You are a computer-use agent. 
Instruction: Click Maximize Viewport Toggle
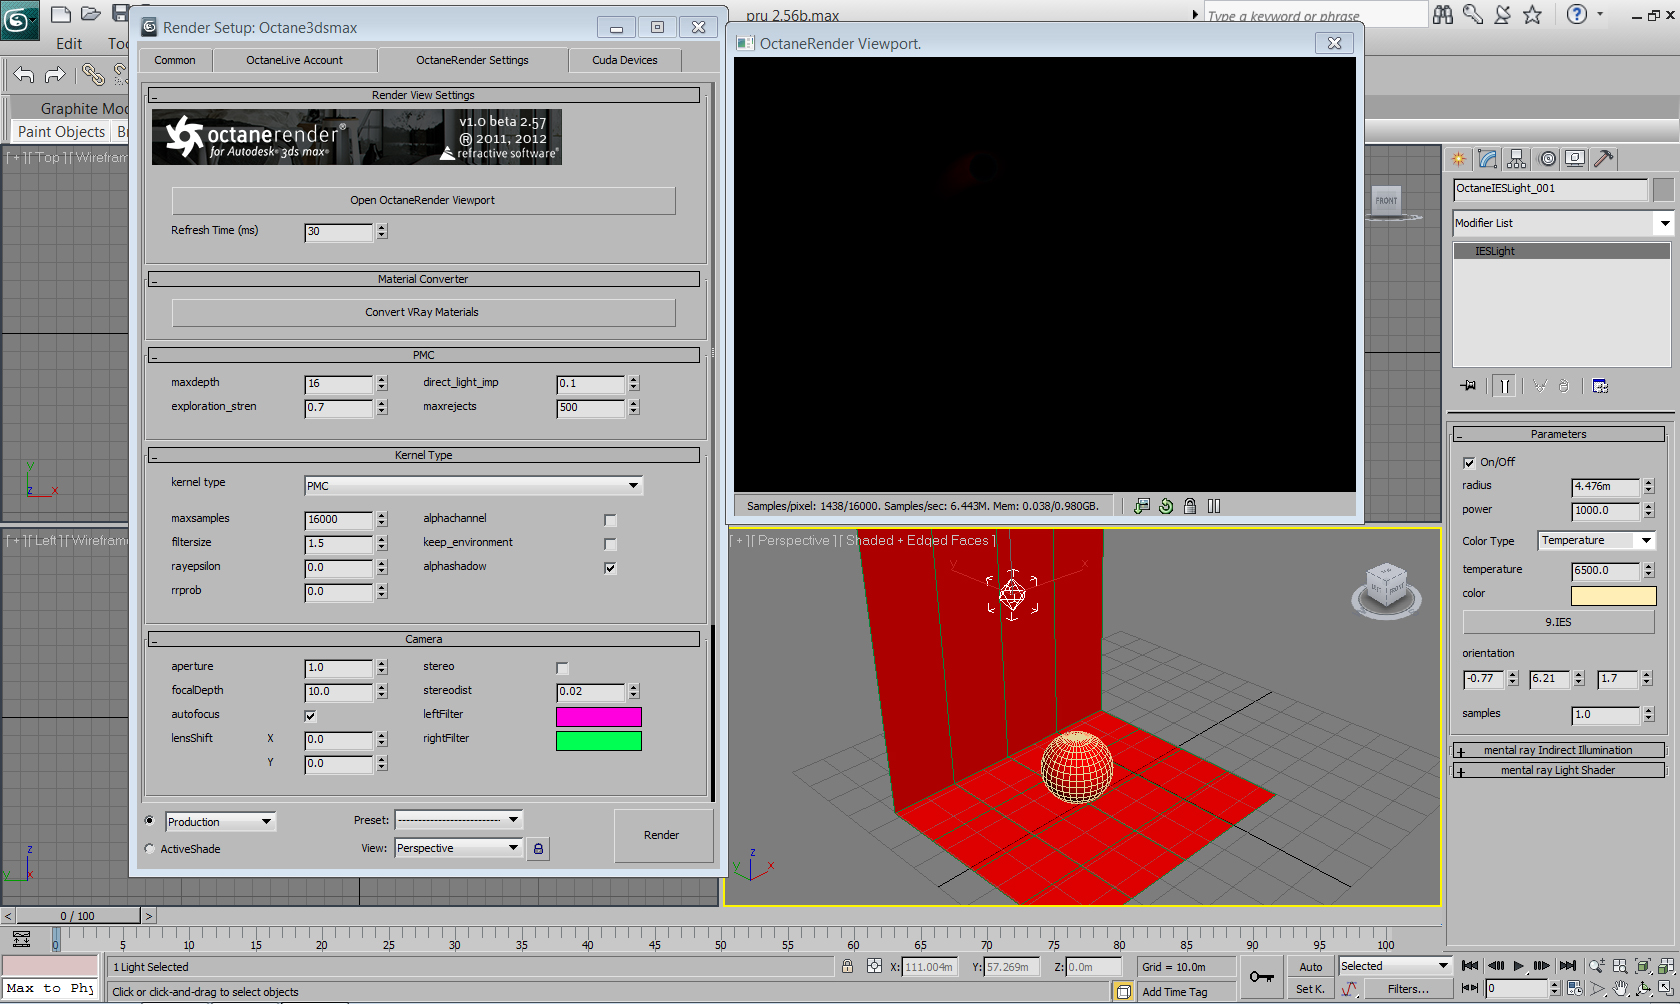(x=1666, y=988)
